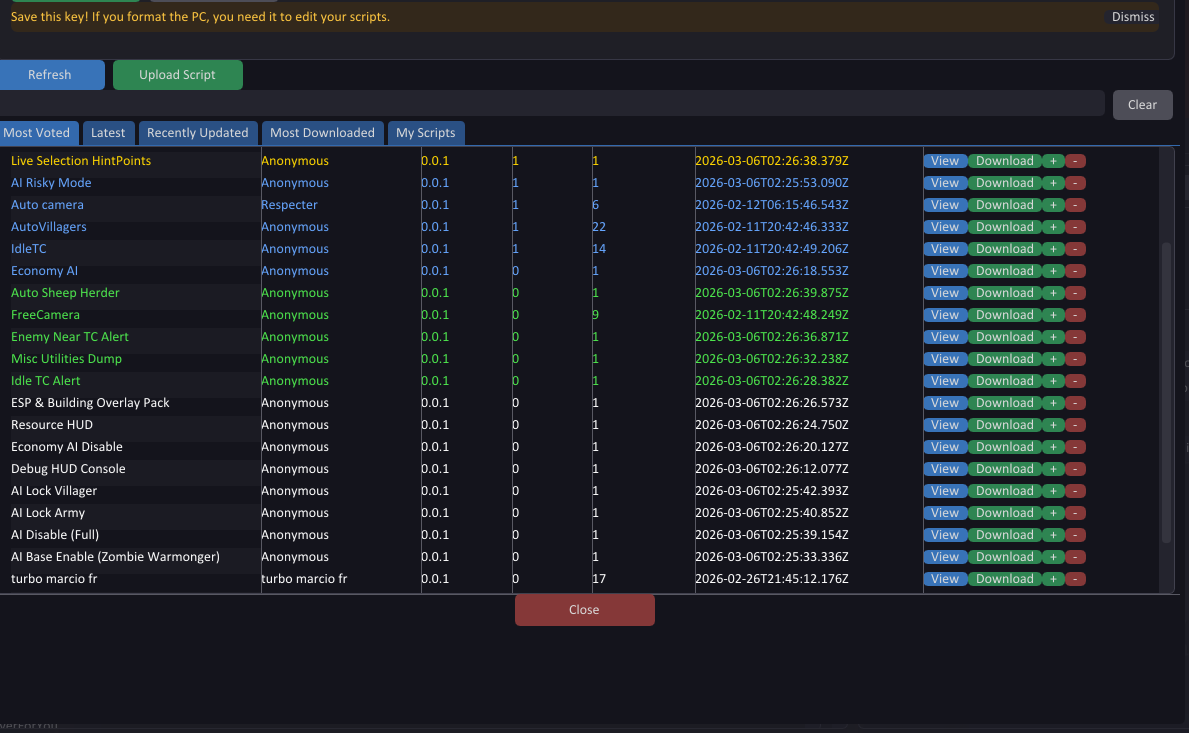Dismiss the save key warning

click(1132, 17)
